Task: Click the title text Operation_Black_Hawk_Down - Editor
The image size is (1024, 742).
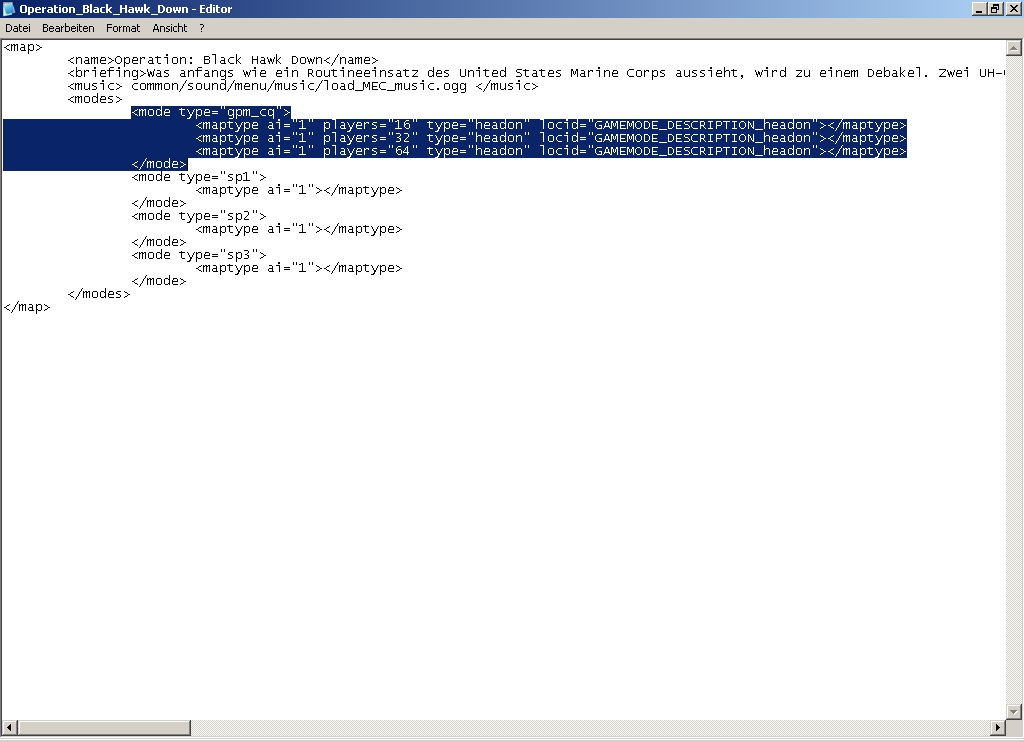Action: 125,9
